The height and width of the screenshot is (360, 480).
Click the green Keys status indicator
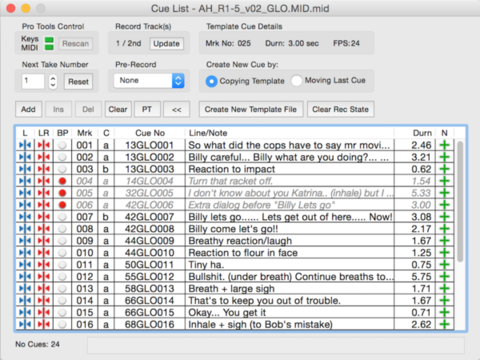(x=49, y=40)
